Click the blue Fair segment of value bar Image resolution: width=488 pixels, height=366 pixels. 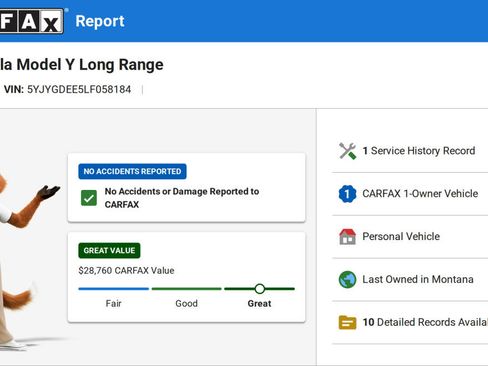[114, 289]
